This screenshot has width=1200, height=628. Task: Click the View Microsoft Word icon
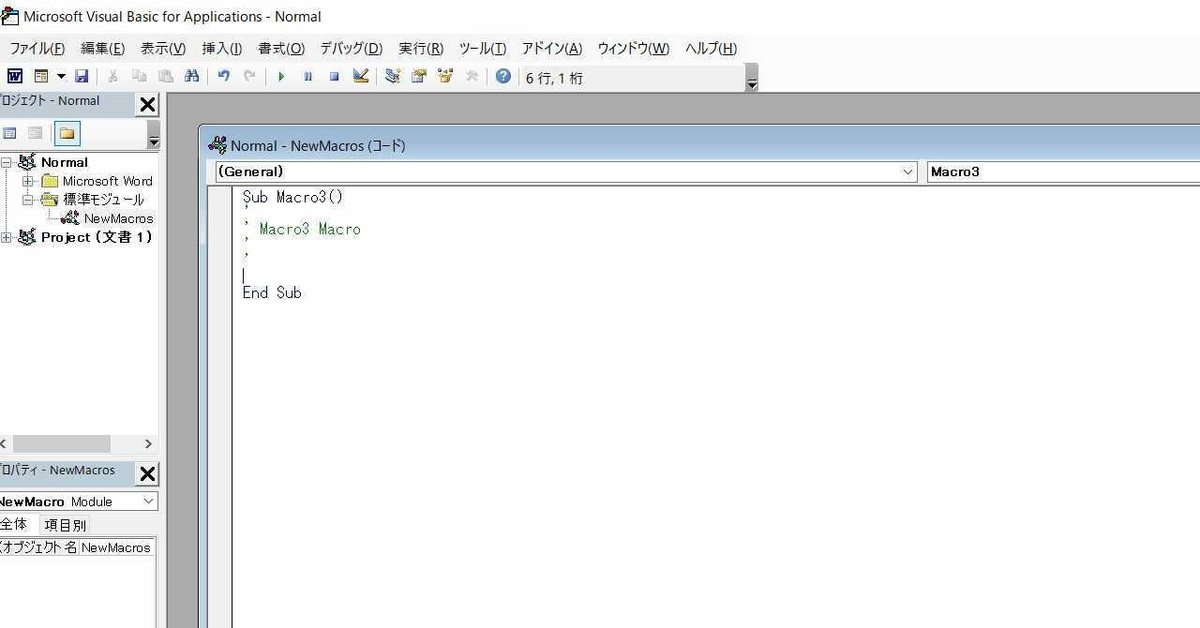[x=15, y=76]
